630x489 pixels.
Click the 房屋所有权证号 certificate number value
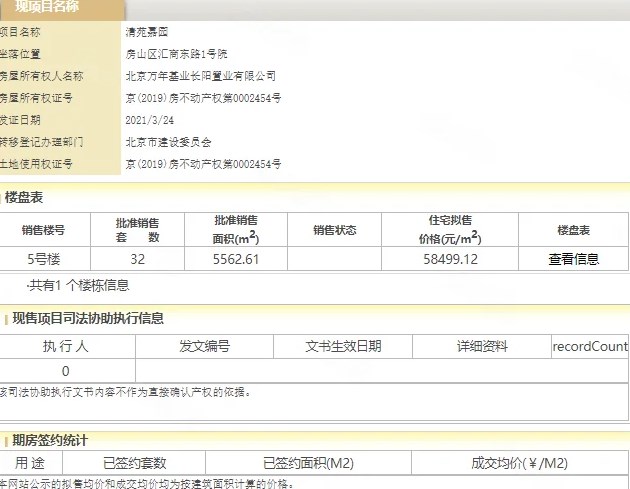(203, 98)
